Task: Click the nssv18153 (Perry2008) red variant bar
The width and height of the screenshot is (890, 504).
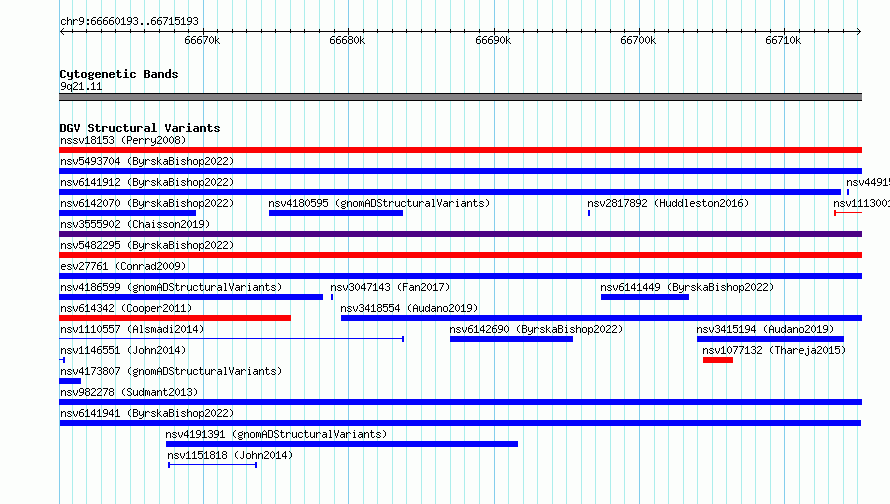Action: (x=460, y=150)
